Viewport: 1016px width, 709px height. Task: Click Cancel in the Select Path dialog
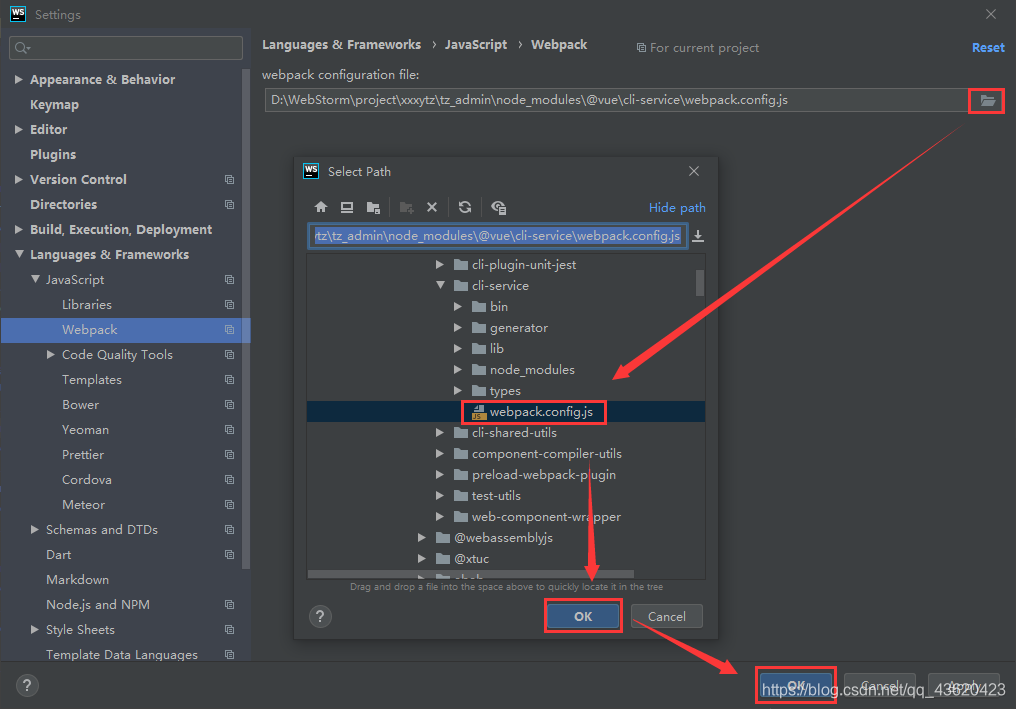[667, 616]
